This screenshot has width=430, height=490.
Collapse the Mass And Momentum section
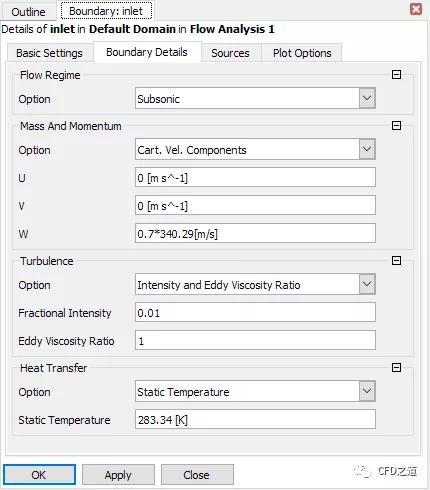[x=396, y=126]
